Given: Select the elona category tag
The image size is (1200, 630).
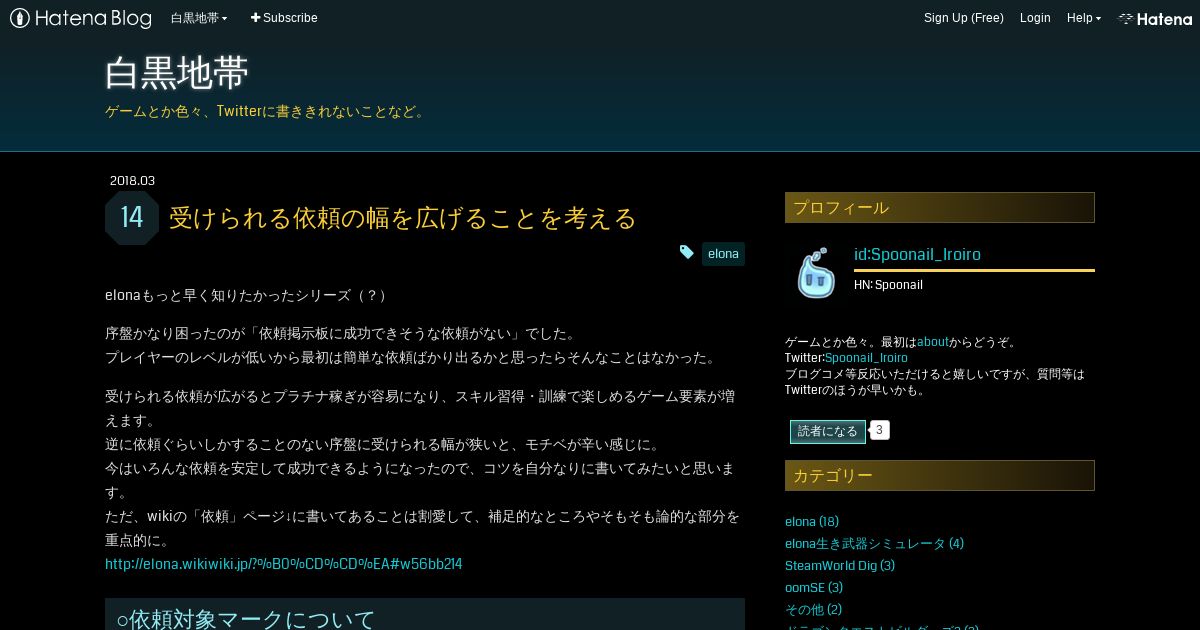Looking at the screenshot, I should [x=723, y=254].
